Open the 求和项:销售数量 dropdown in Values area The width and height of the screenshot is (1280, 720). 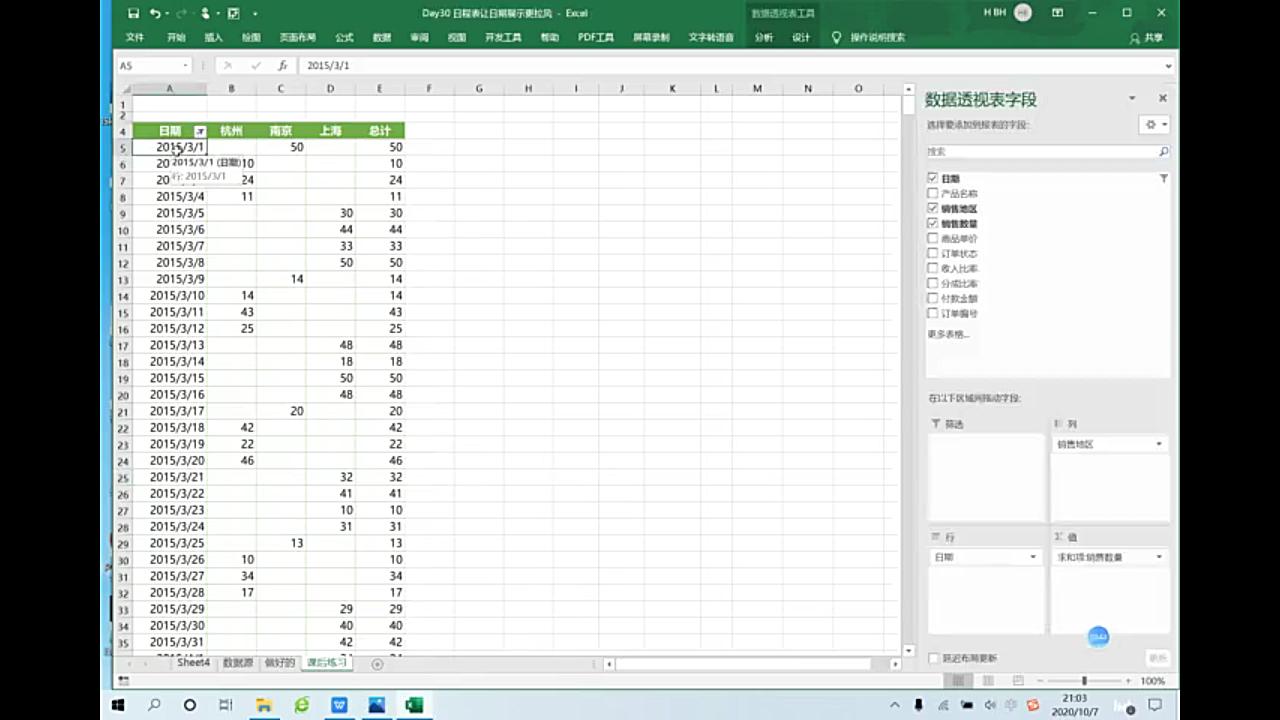(x=1159, y=557)
